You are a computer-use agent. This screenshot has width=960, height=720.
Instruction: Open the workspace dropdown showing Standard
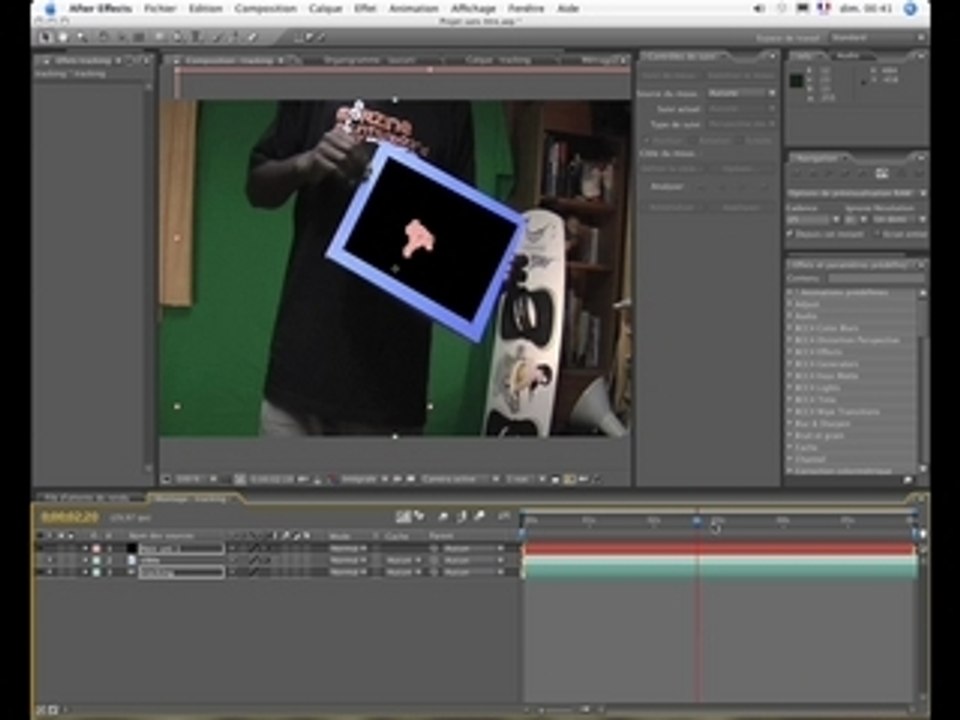coord(877,38)
